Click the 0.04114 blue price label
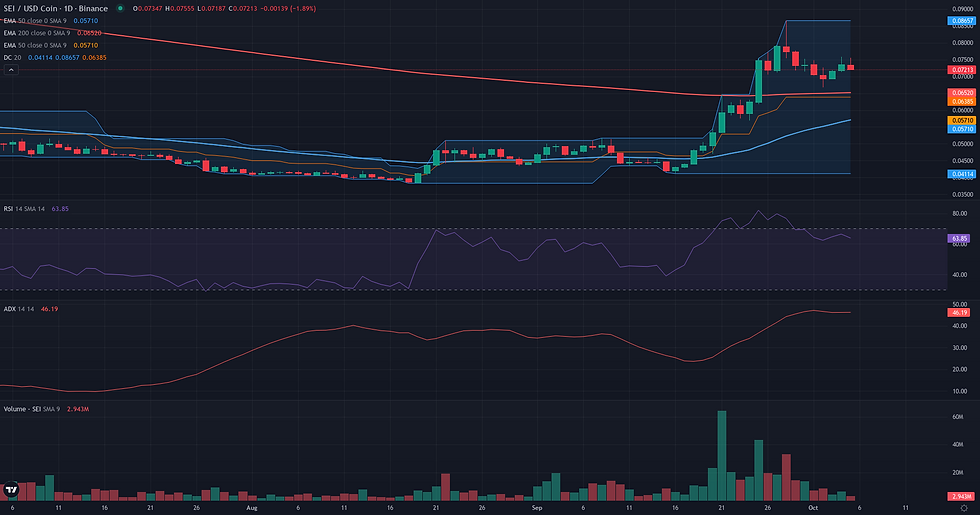Viewport: 980px width, 515px height. pos(962,174)
